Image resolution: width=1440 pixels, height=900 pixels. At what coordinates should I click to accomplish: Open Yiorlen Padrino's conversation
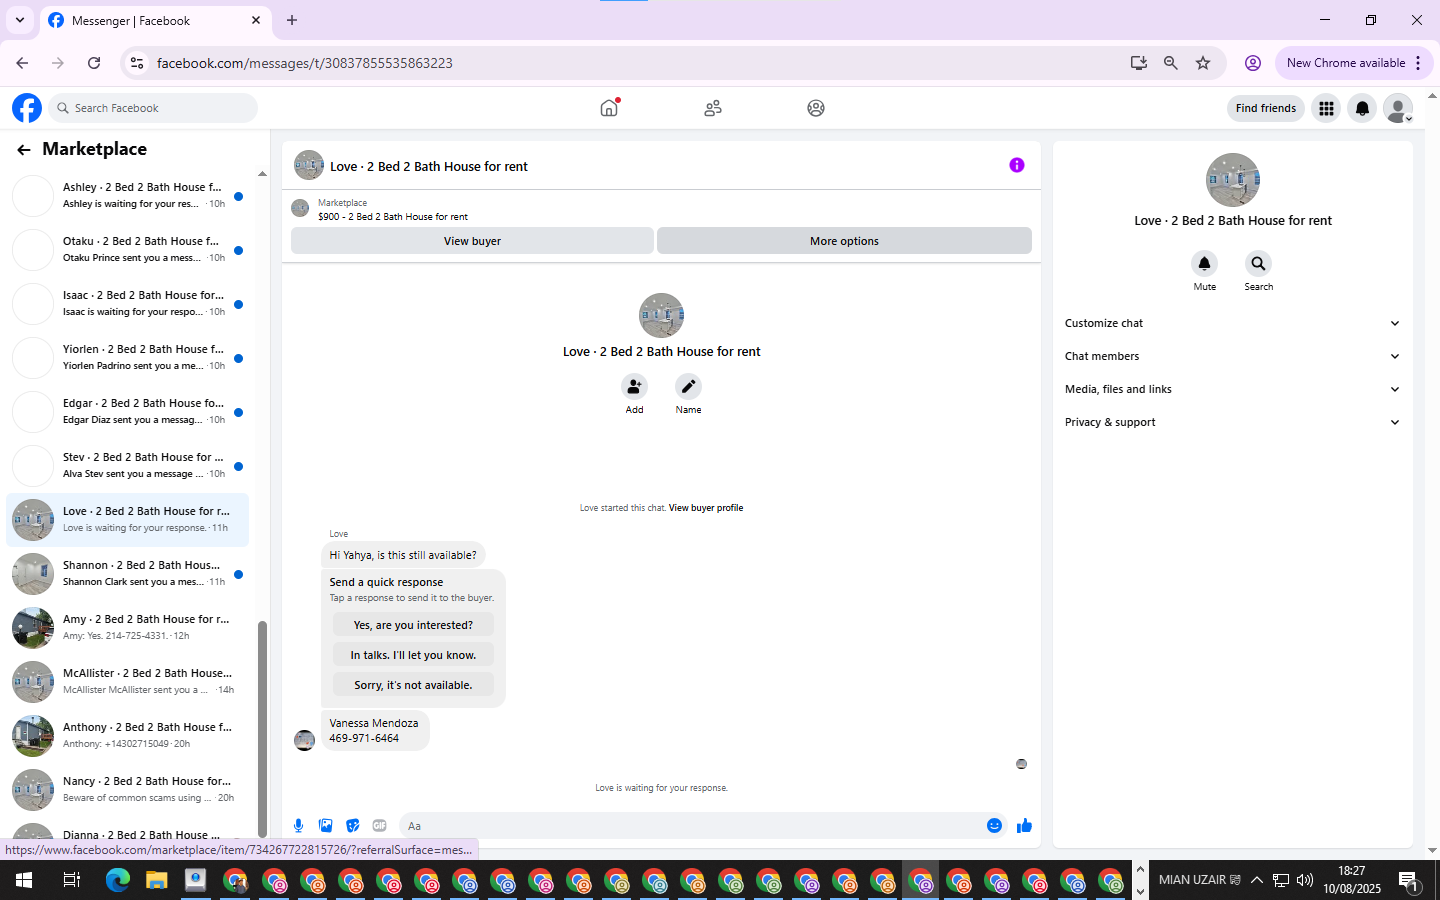[x=128, y=358]
